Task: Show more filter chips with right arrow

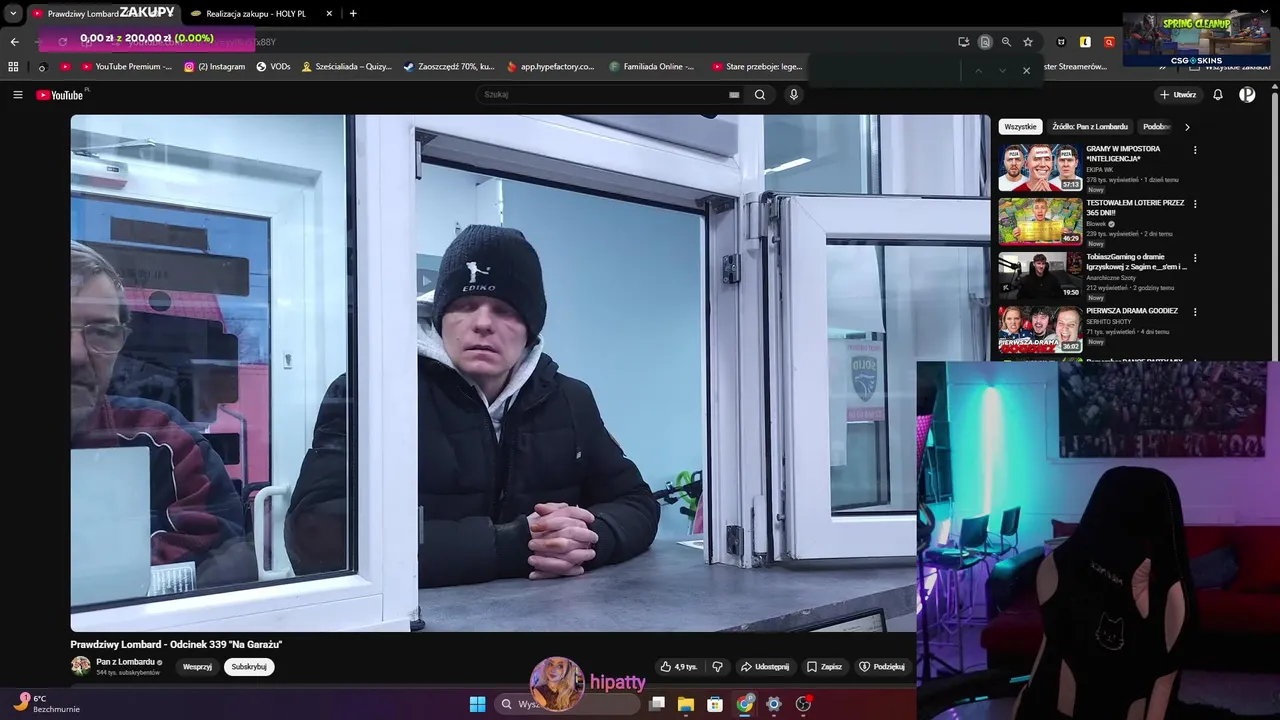Action: (x=1187, y=127)
